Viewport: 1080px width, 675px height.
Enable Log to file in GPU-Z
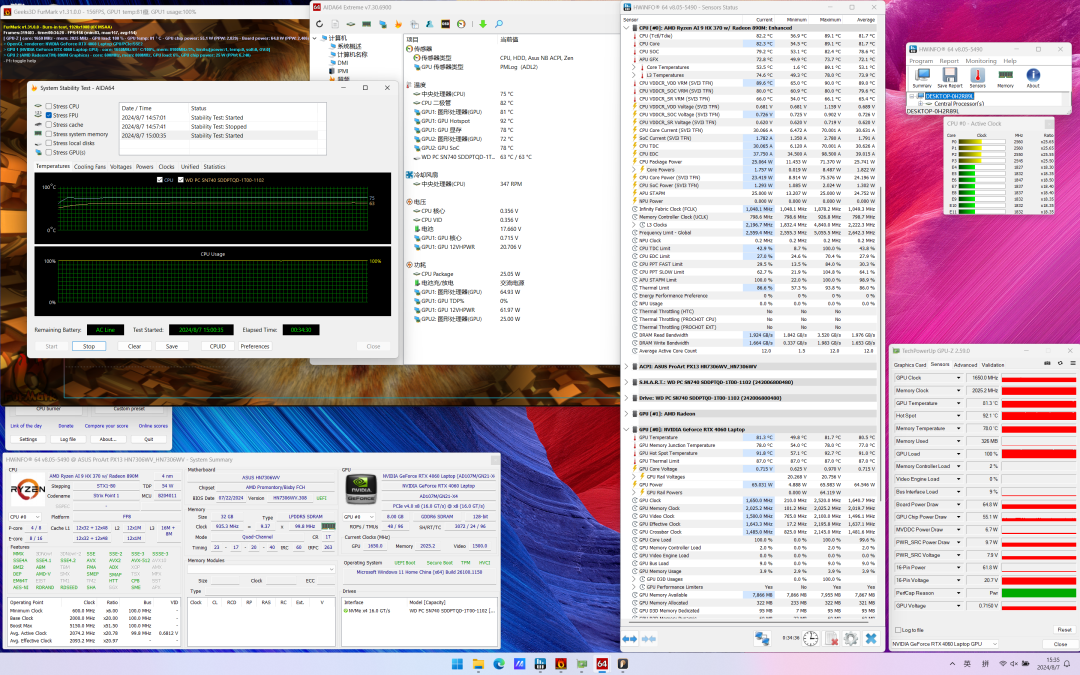tap(898, 630)
